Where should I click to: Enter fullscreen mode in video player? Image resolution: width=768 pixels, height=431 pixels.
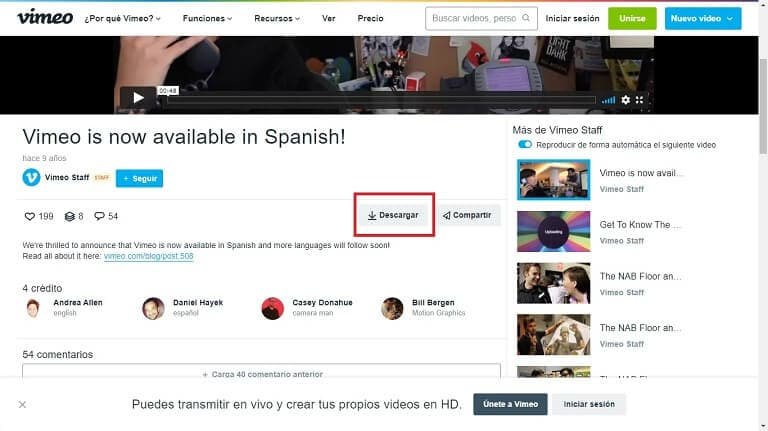[x=641, y=100]
